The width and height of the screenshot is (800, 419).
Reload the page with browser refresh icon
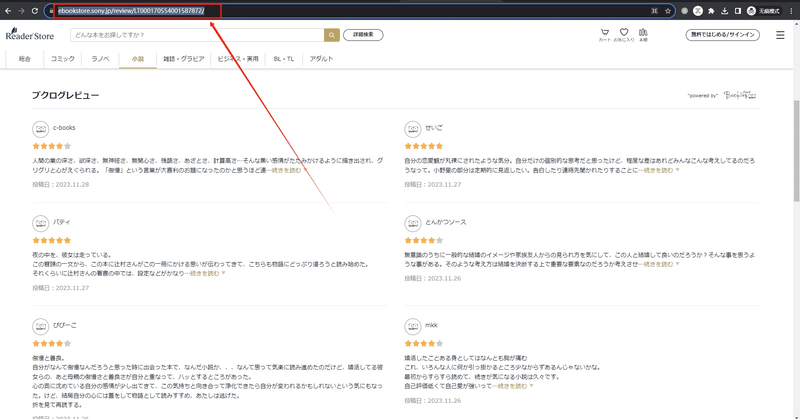[x=35, y=11]
